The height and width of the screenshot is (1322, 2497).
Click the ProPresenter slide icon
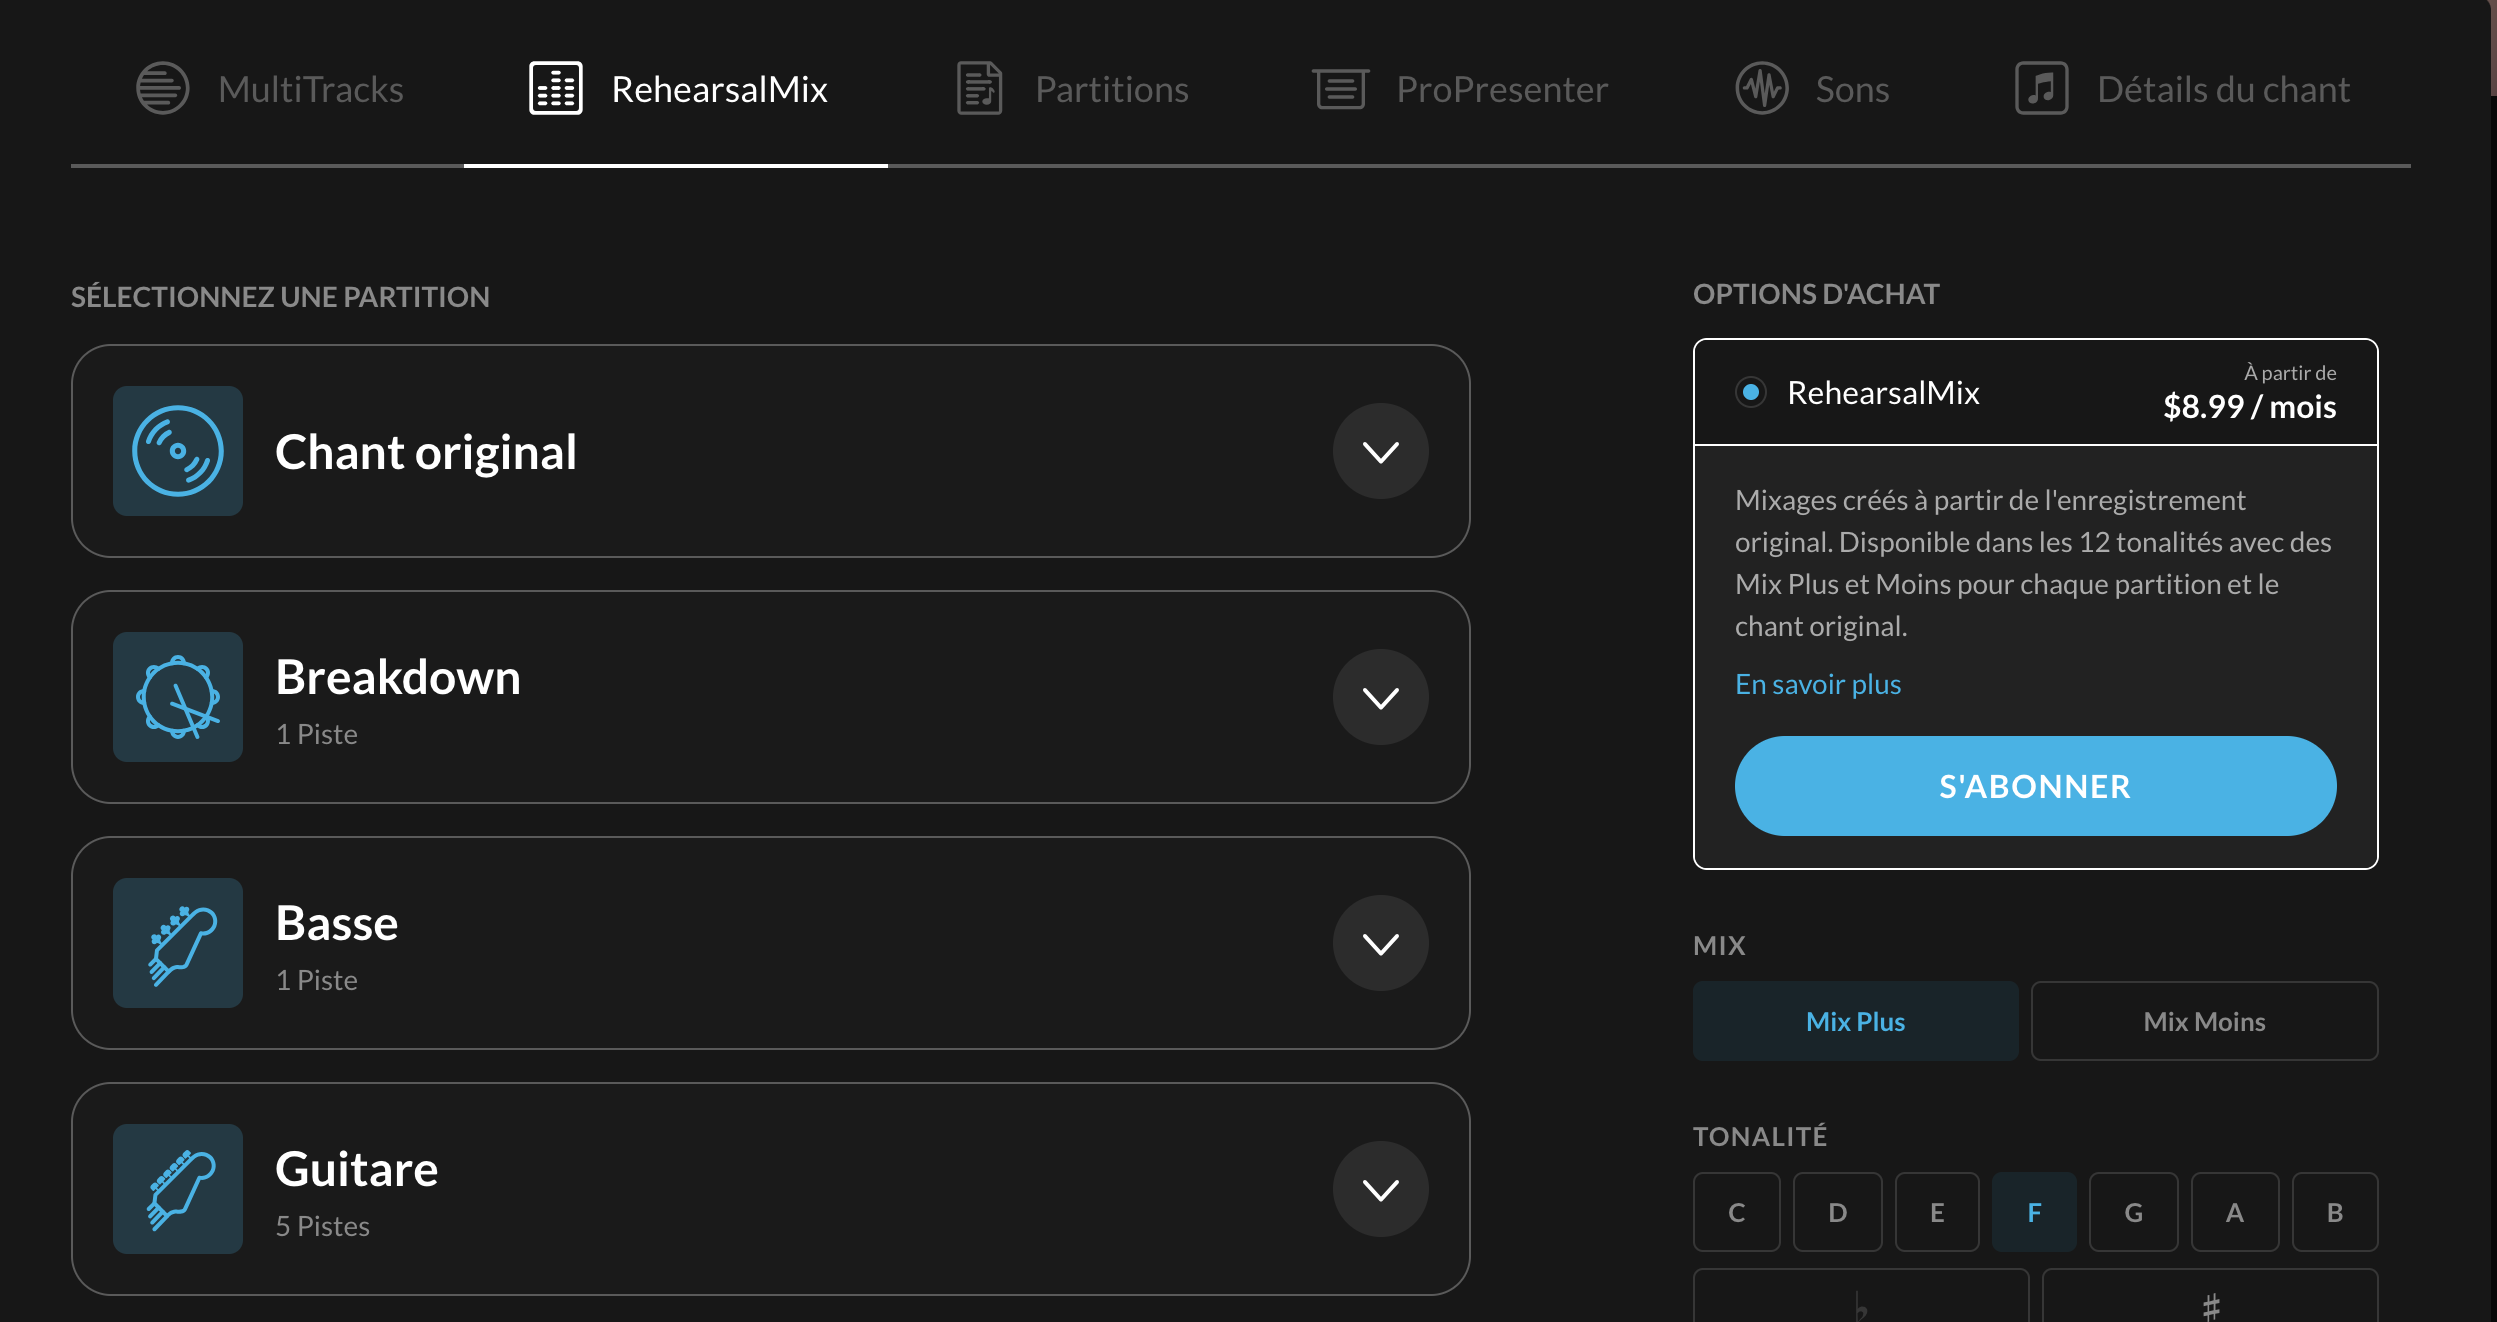(x=1340, y=89)
